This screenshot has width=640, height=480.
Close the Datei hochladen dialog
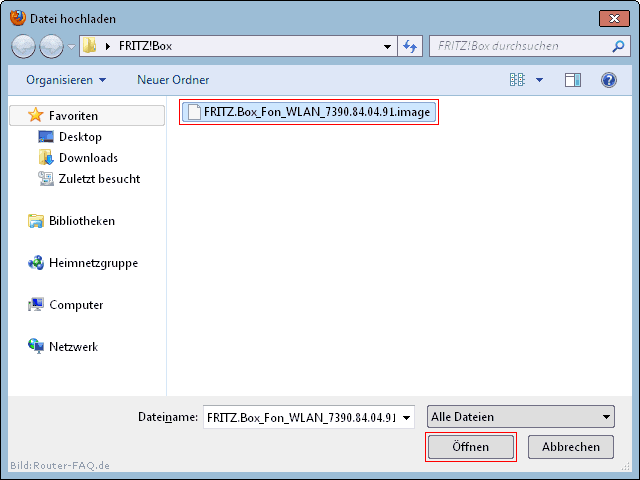(614, 18)
